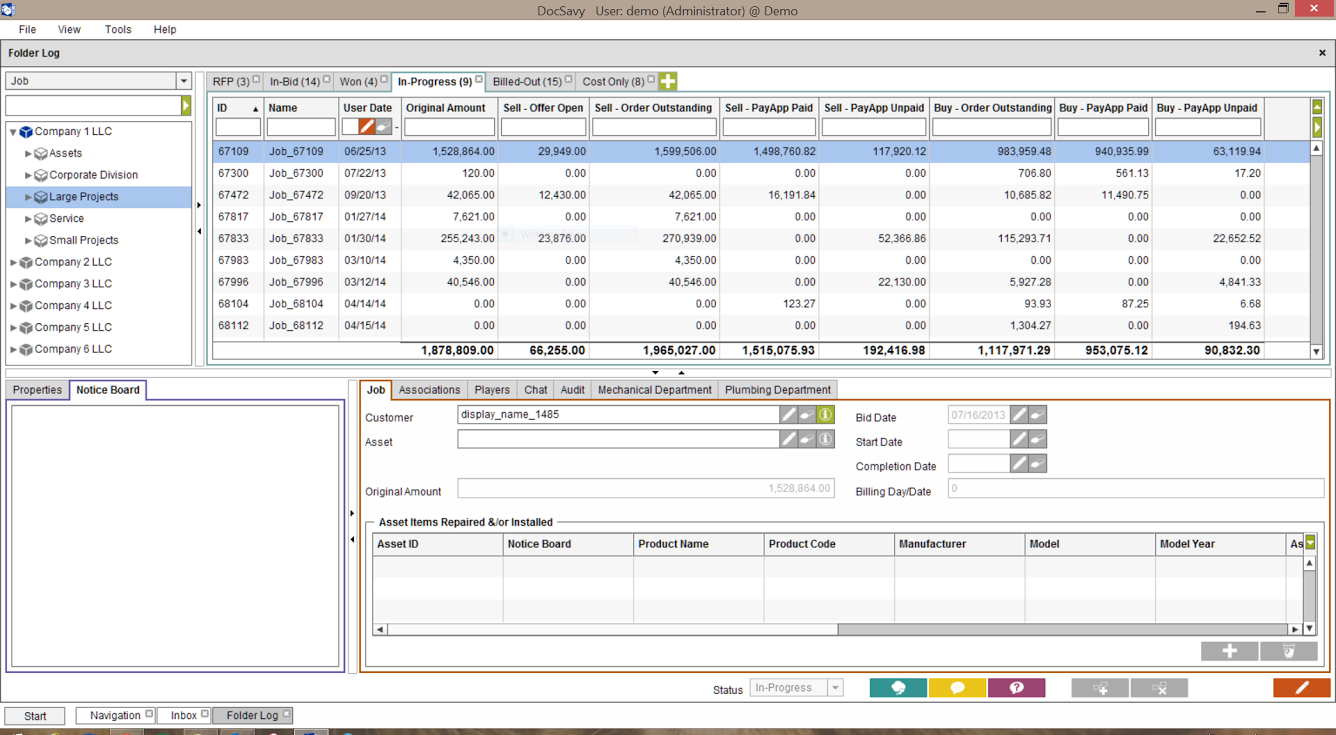Click the grey remove-record button
The image size is (1336, 735).
(1159, 688)
